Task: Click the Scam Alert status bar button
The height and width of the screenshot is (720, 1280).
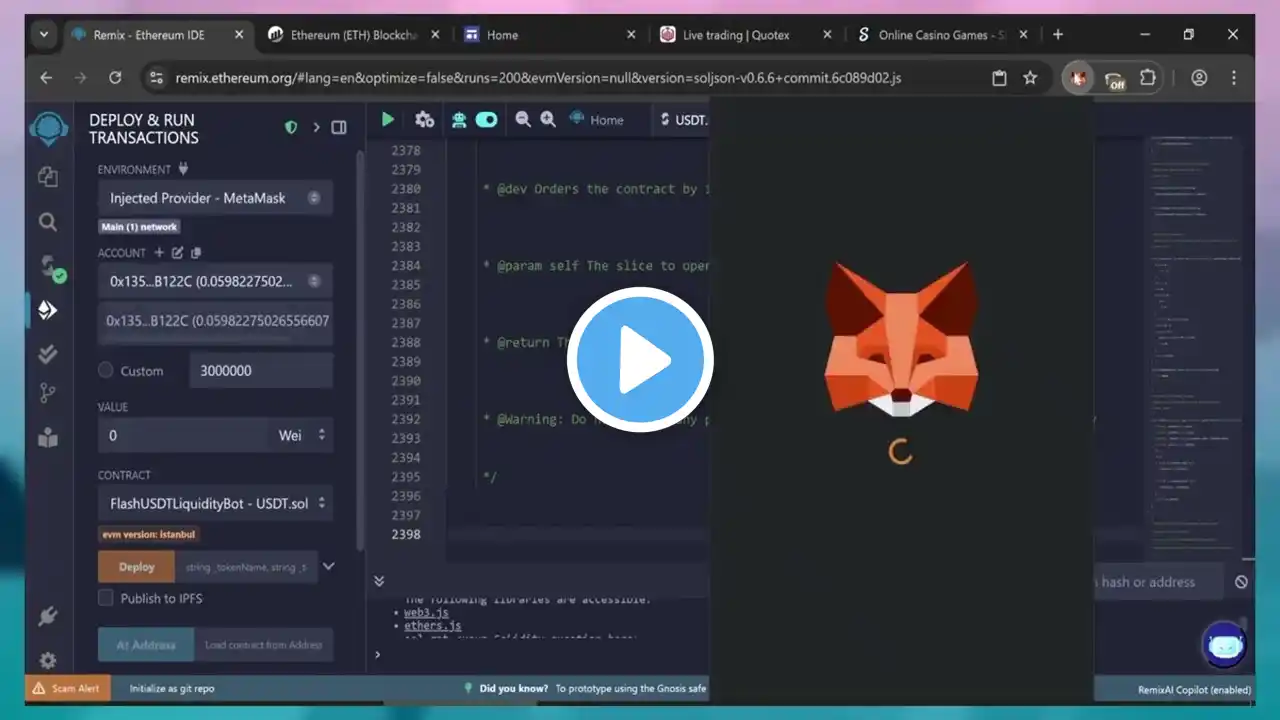Action: pos(68,689)
